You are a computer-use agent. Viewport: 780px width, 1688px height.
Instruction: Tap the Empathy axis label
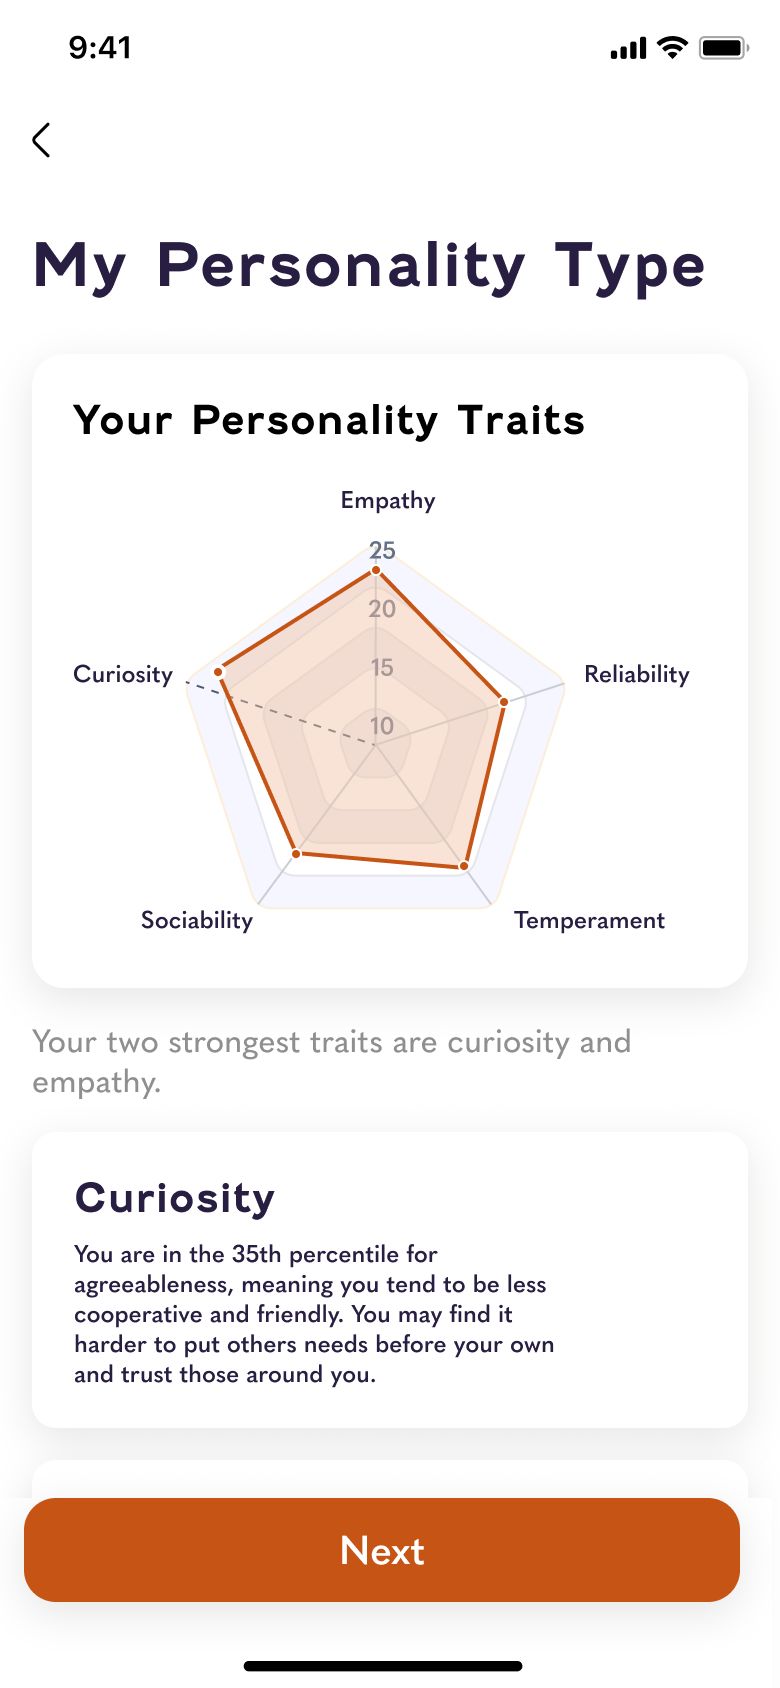[x=388, y=500]
